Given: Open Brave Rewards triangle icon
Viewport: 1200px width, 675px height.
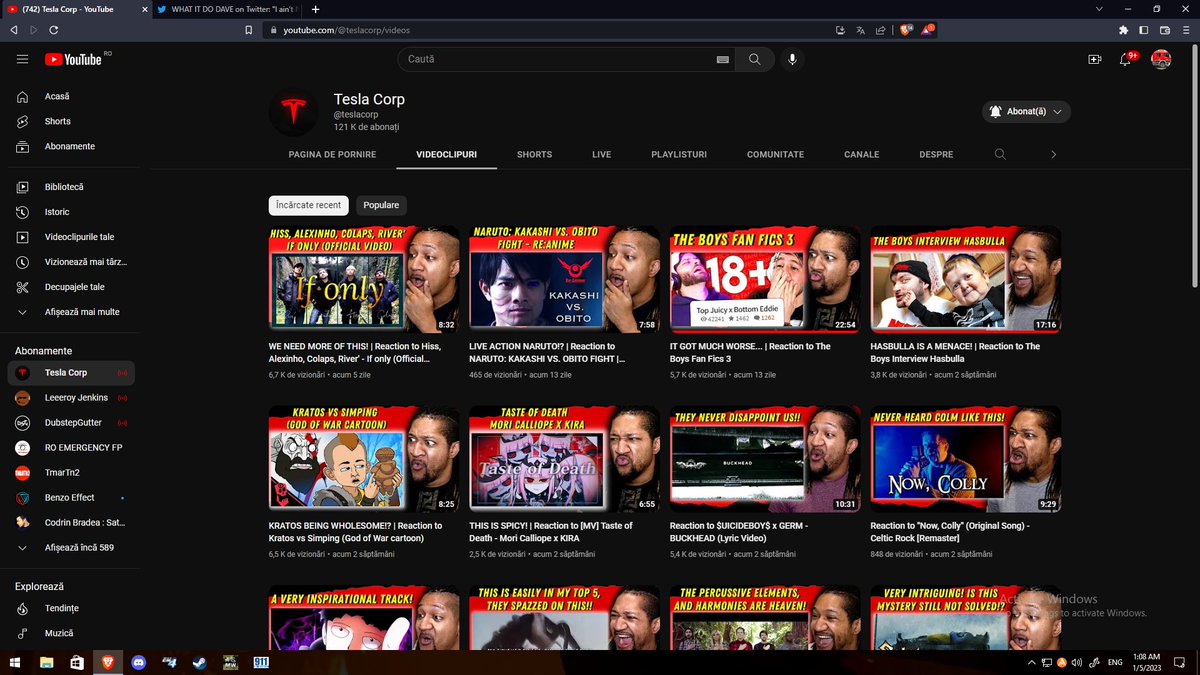Looking at the screenshot, I should point(928,30).
